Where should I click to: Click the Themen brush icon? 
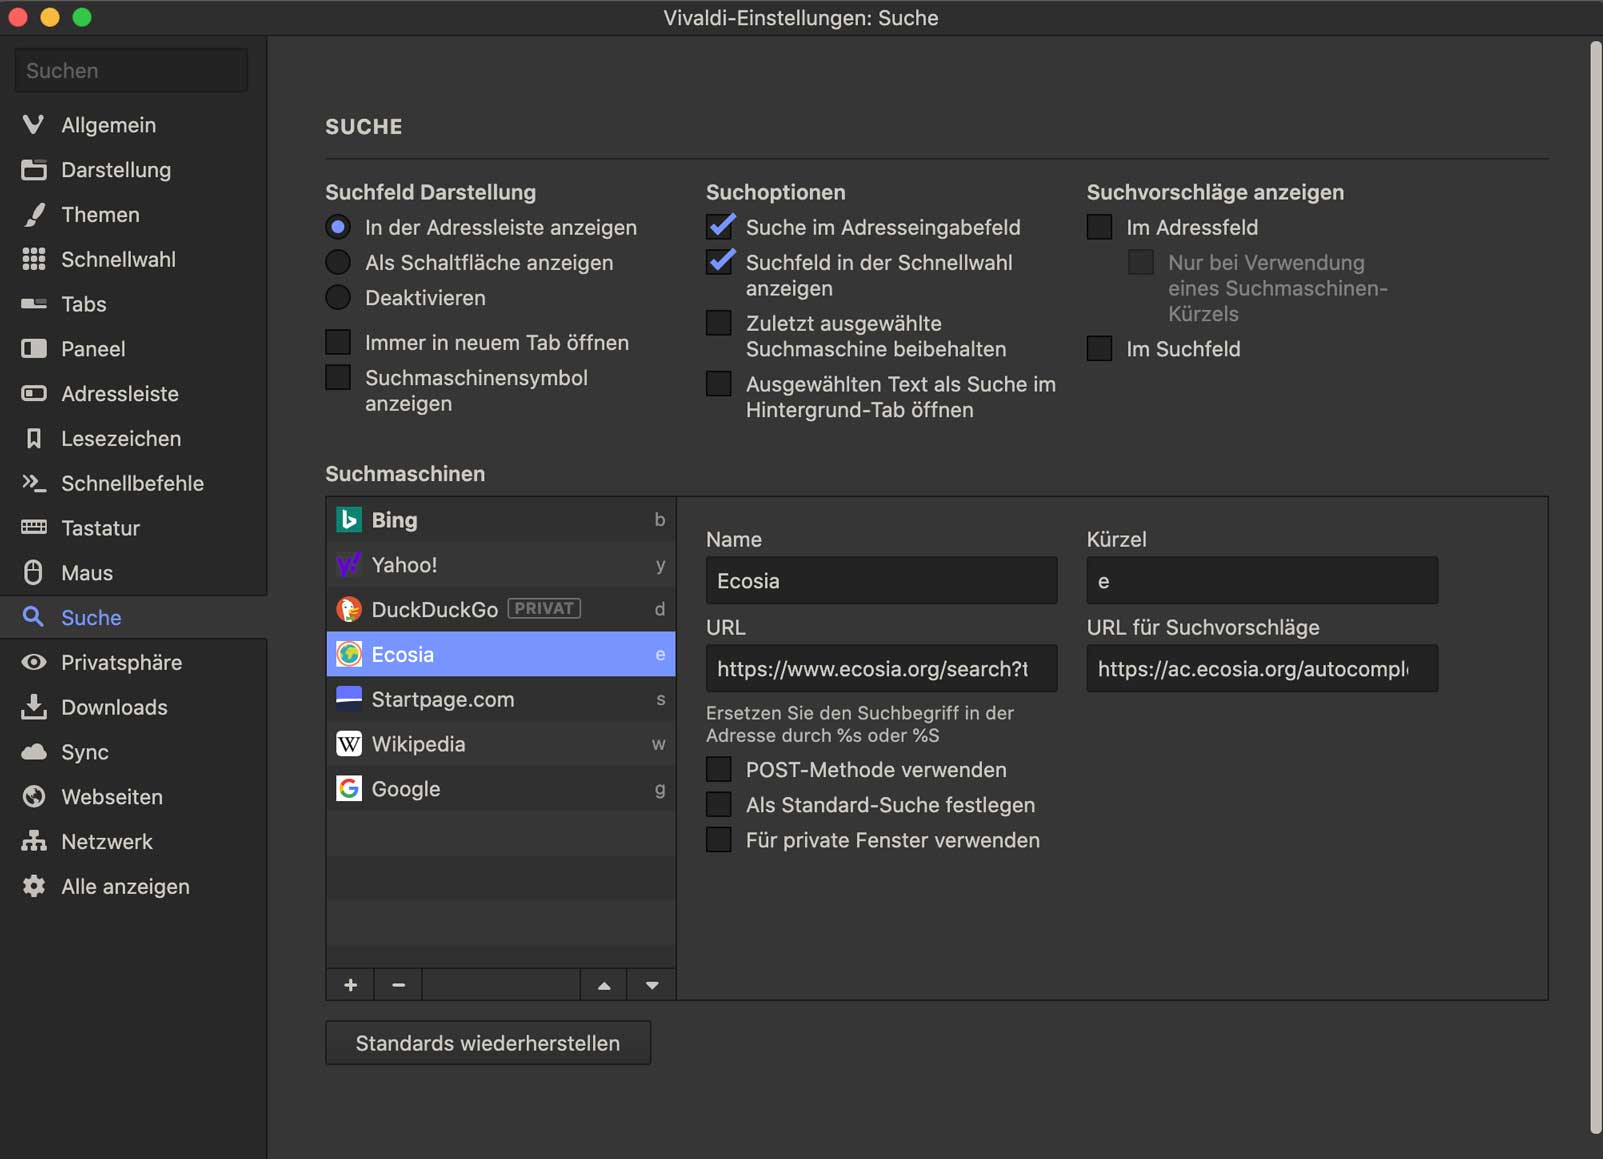tap(33, 214)
